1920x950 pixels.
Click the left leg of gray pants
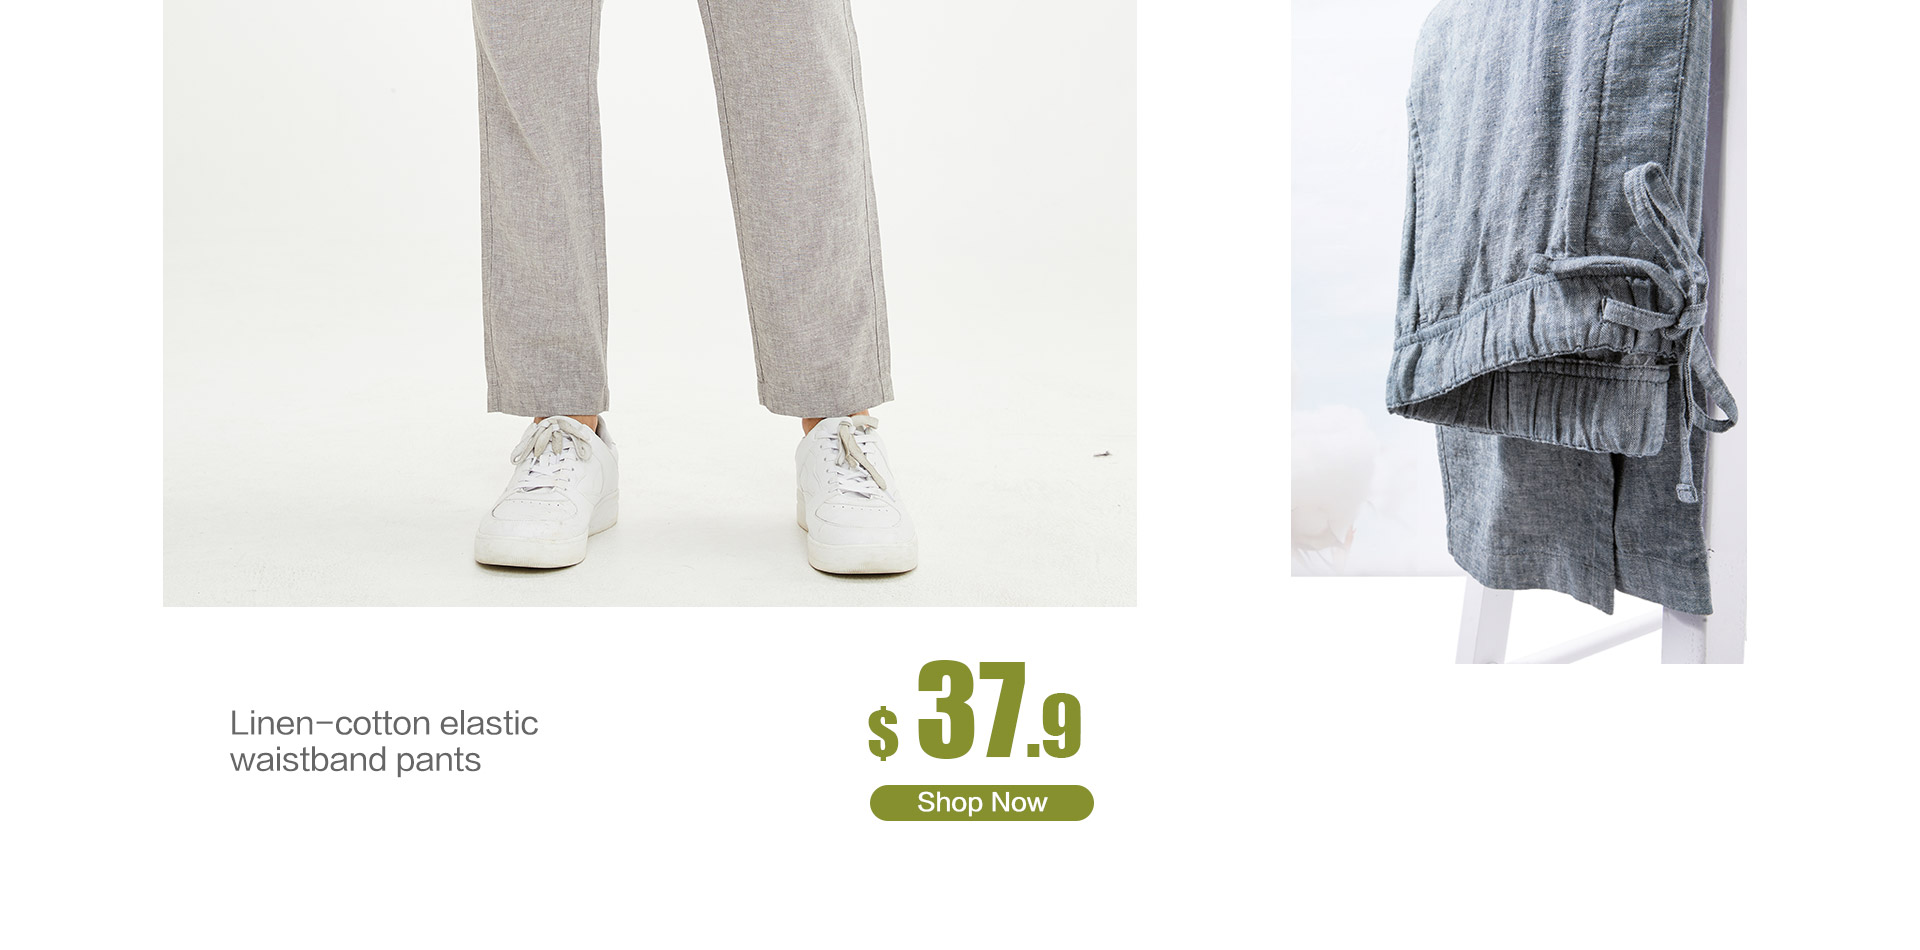coord(543,205)
